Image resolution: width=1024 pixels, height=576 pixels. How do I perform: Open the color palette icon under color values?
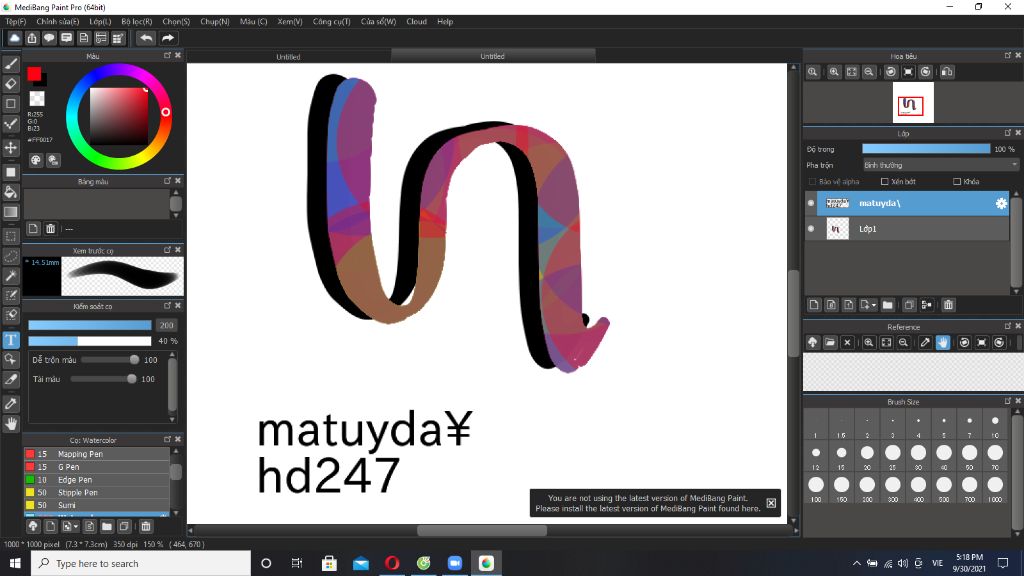[x=36, y=160]
